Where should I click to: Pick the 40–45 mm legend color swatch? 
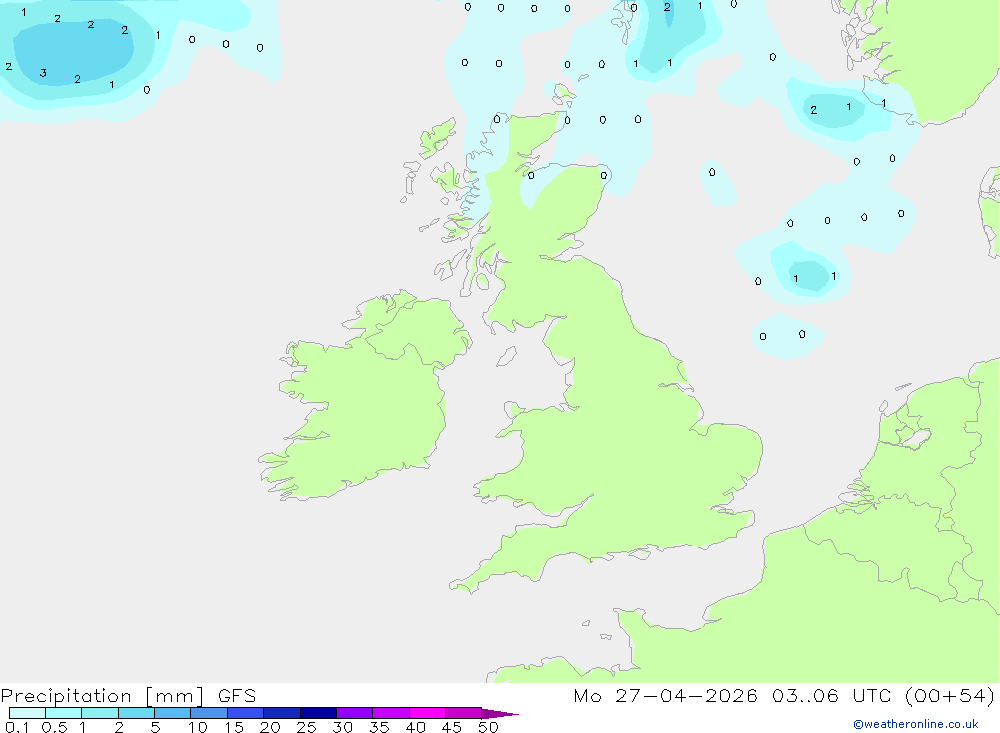pos(427,713)
